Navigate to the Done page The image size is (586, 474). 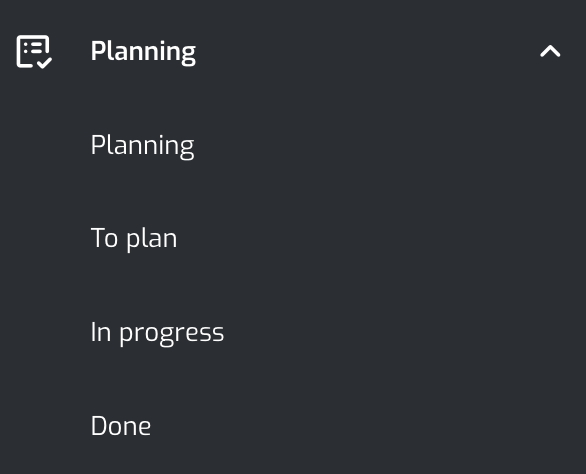tap(121, 426)
